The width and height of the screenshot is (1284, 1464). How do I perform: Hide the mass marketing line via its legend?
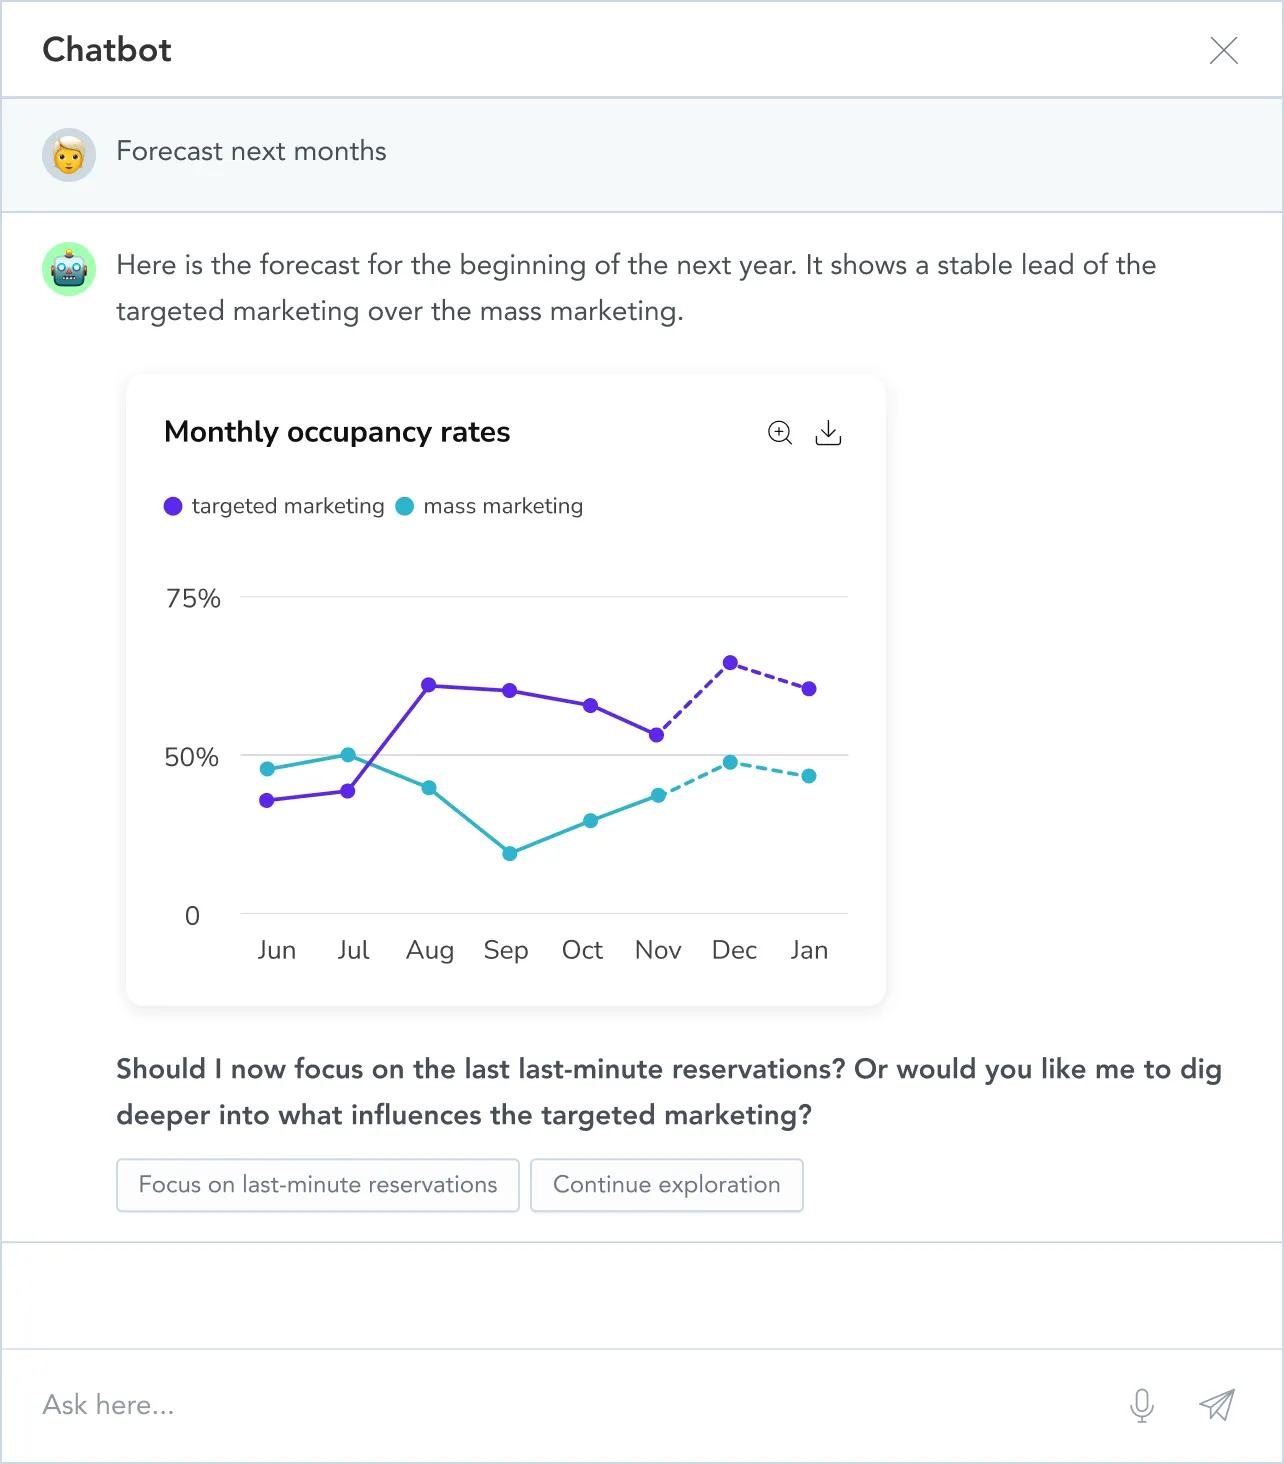point(489,506)
